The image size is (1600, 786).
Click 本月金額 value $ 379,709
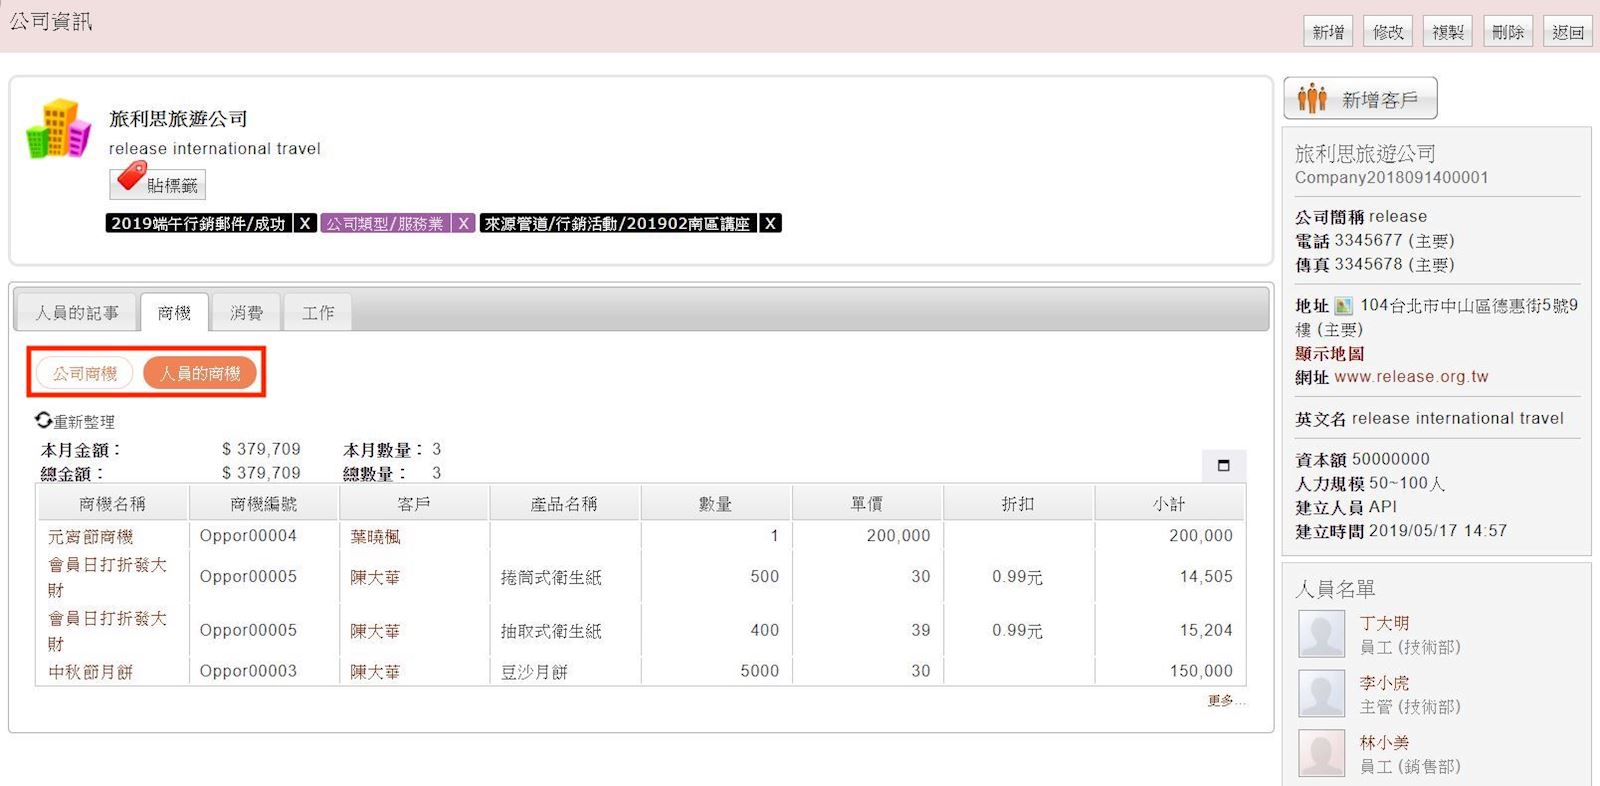tap(261, 449)
